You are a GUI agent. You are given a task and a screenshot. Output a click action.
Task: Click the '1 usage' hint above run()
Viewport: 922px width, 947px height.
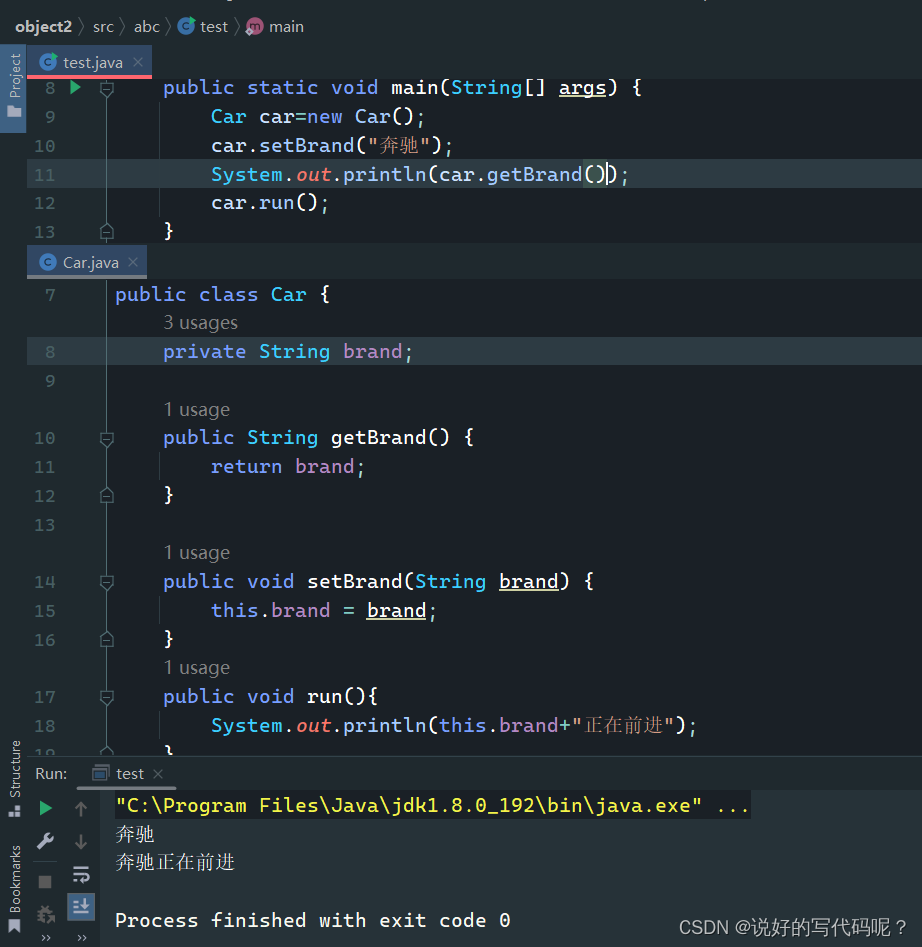(197, 667)
